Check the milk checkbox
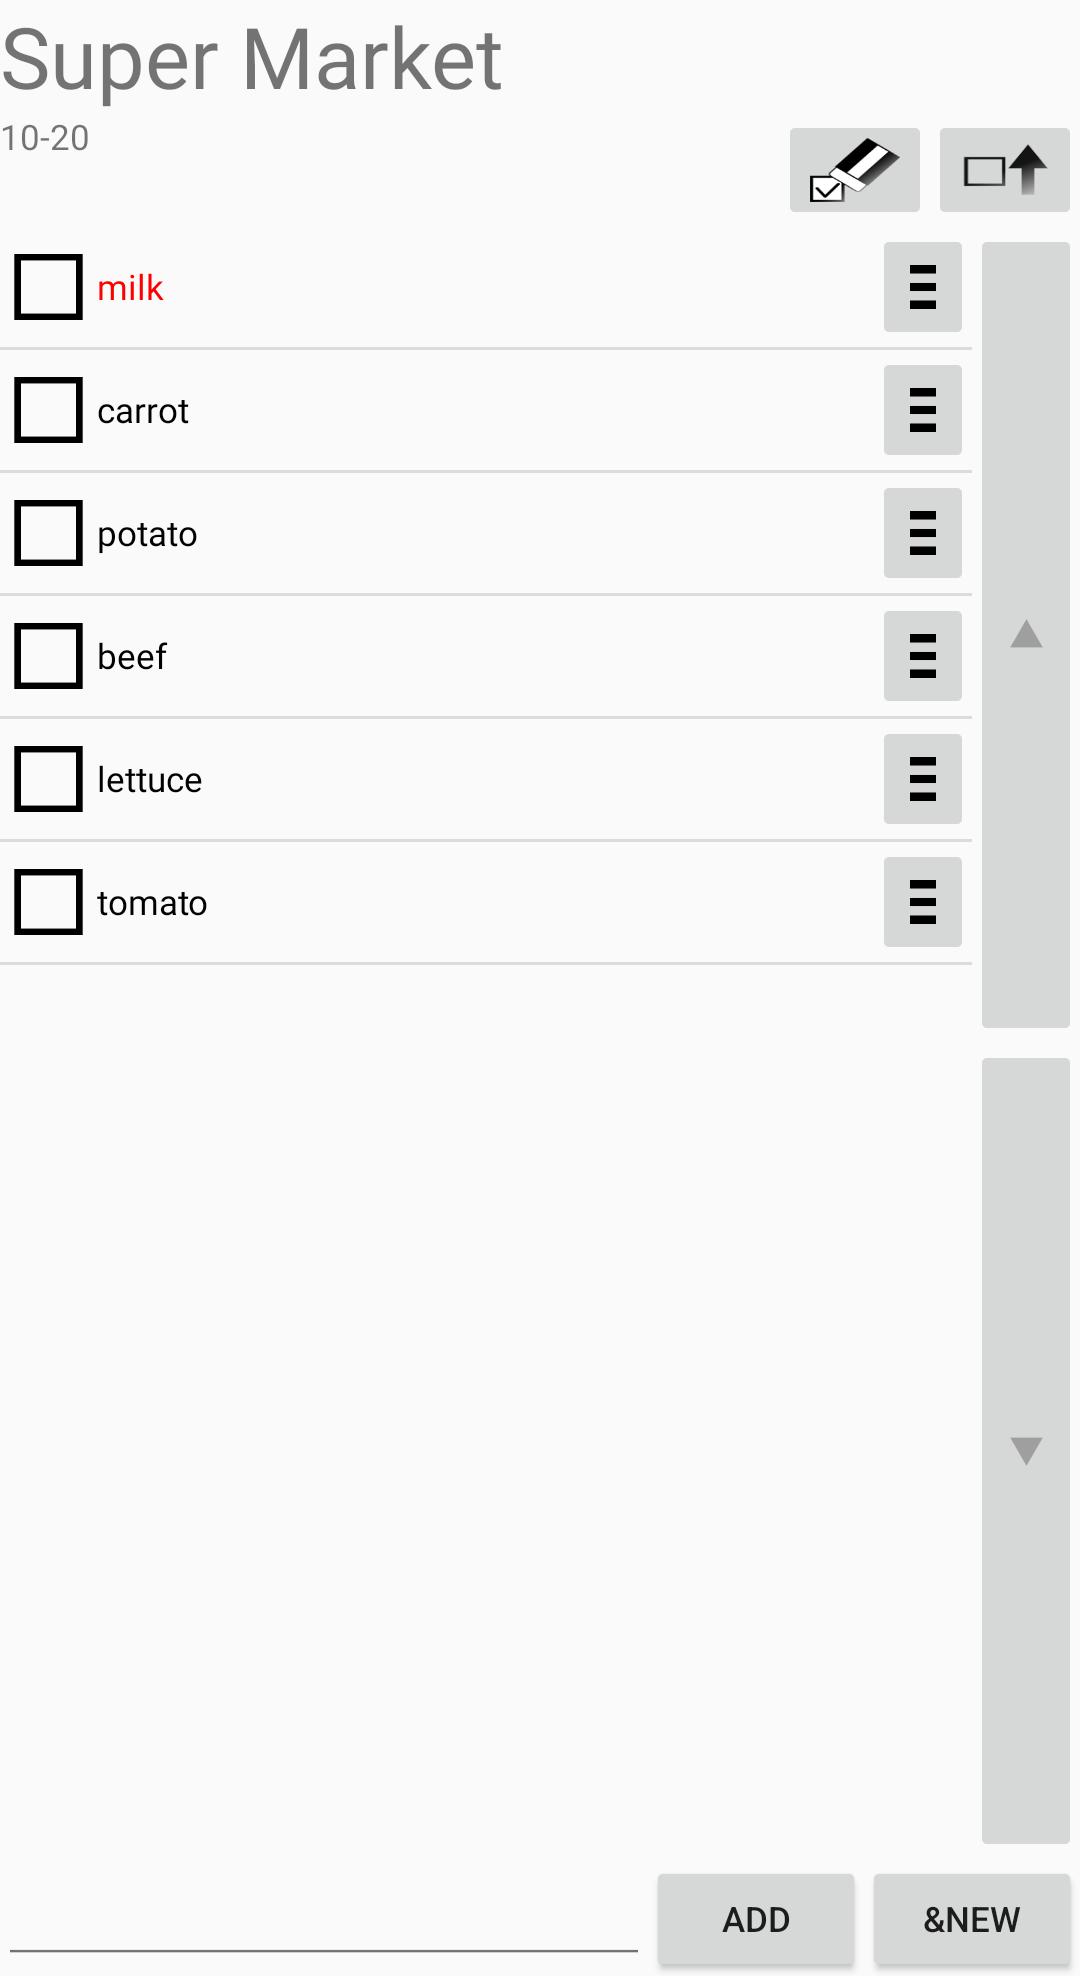The image size is (1080, 1976). click(x=48, y=287)
